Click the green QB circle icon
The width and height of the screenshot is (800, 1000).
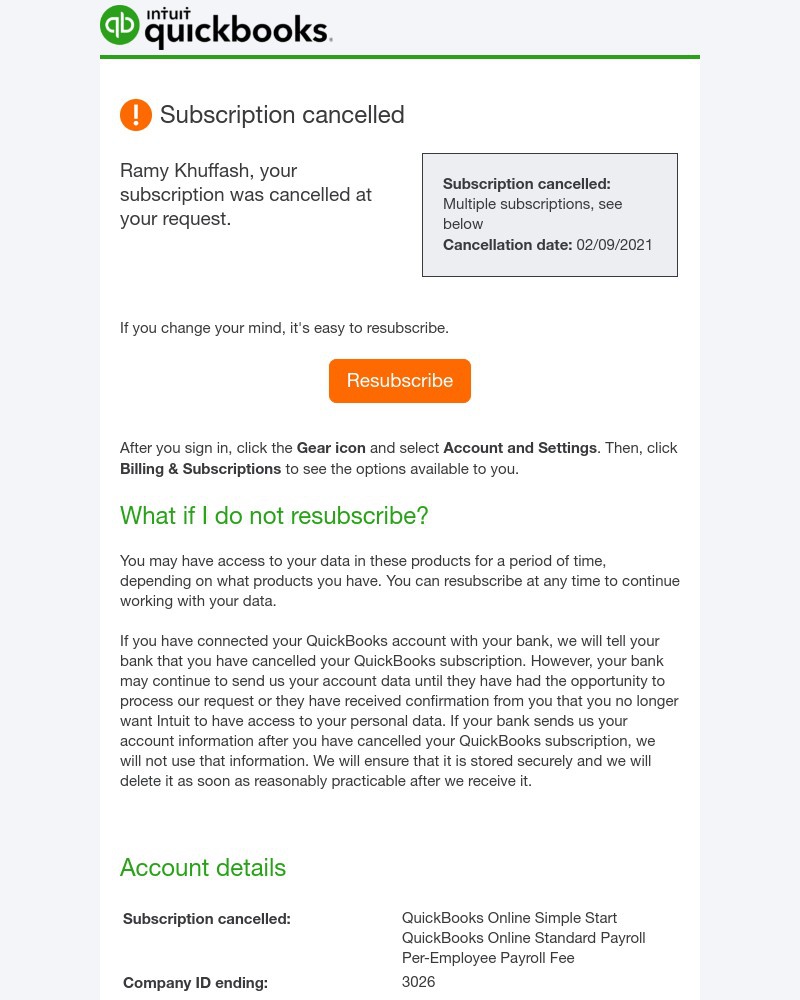coord(119,27)
